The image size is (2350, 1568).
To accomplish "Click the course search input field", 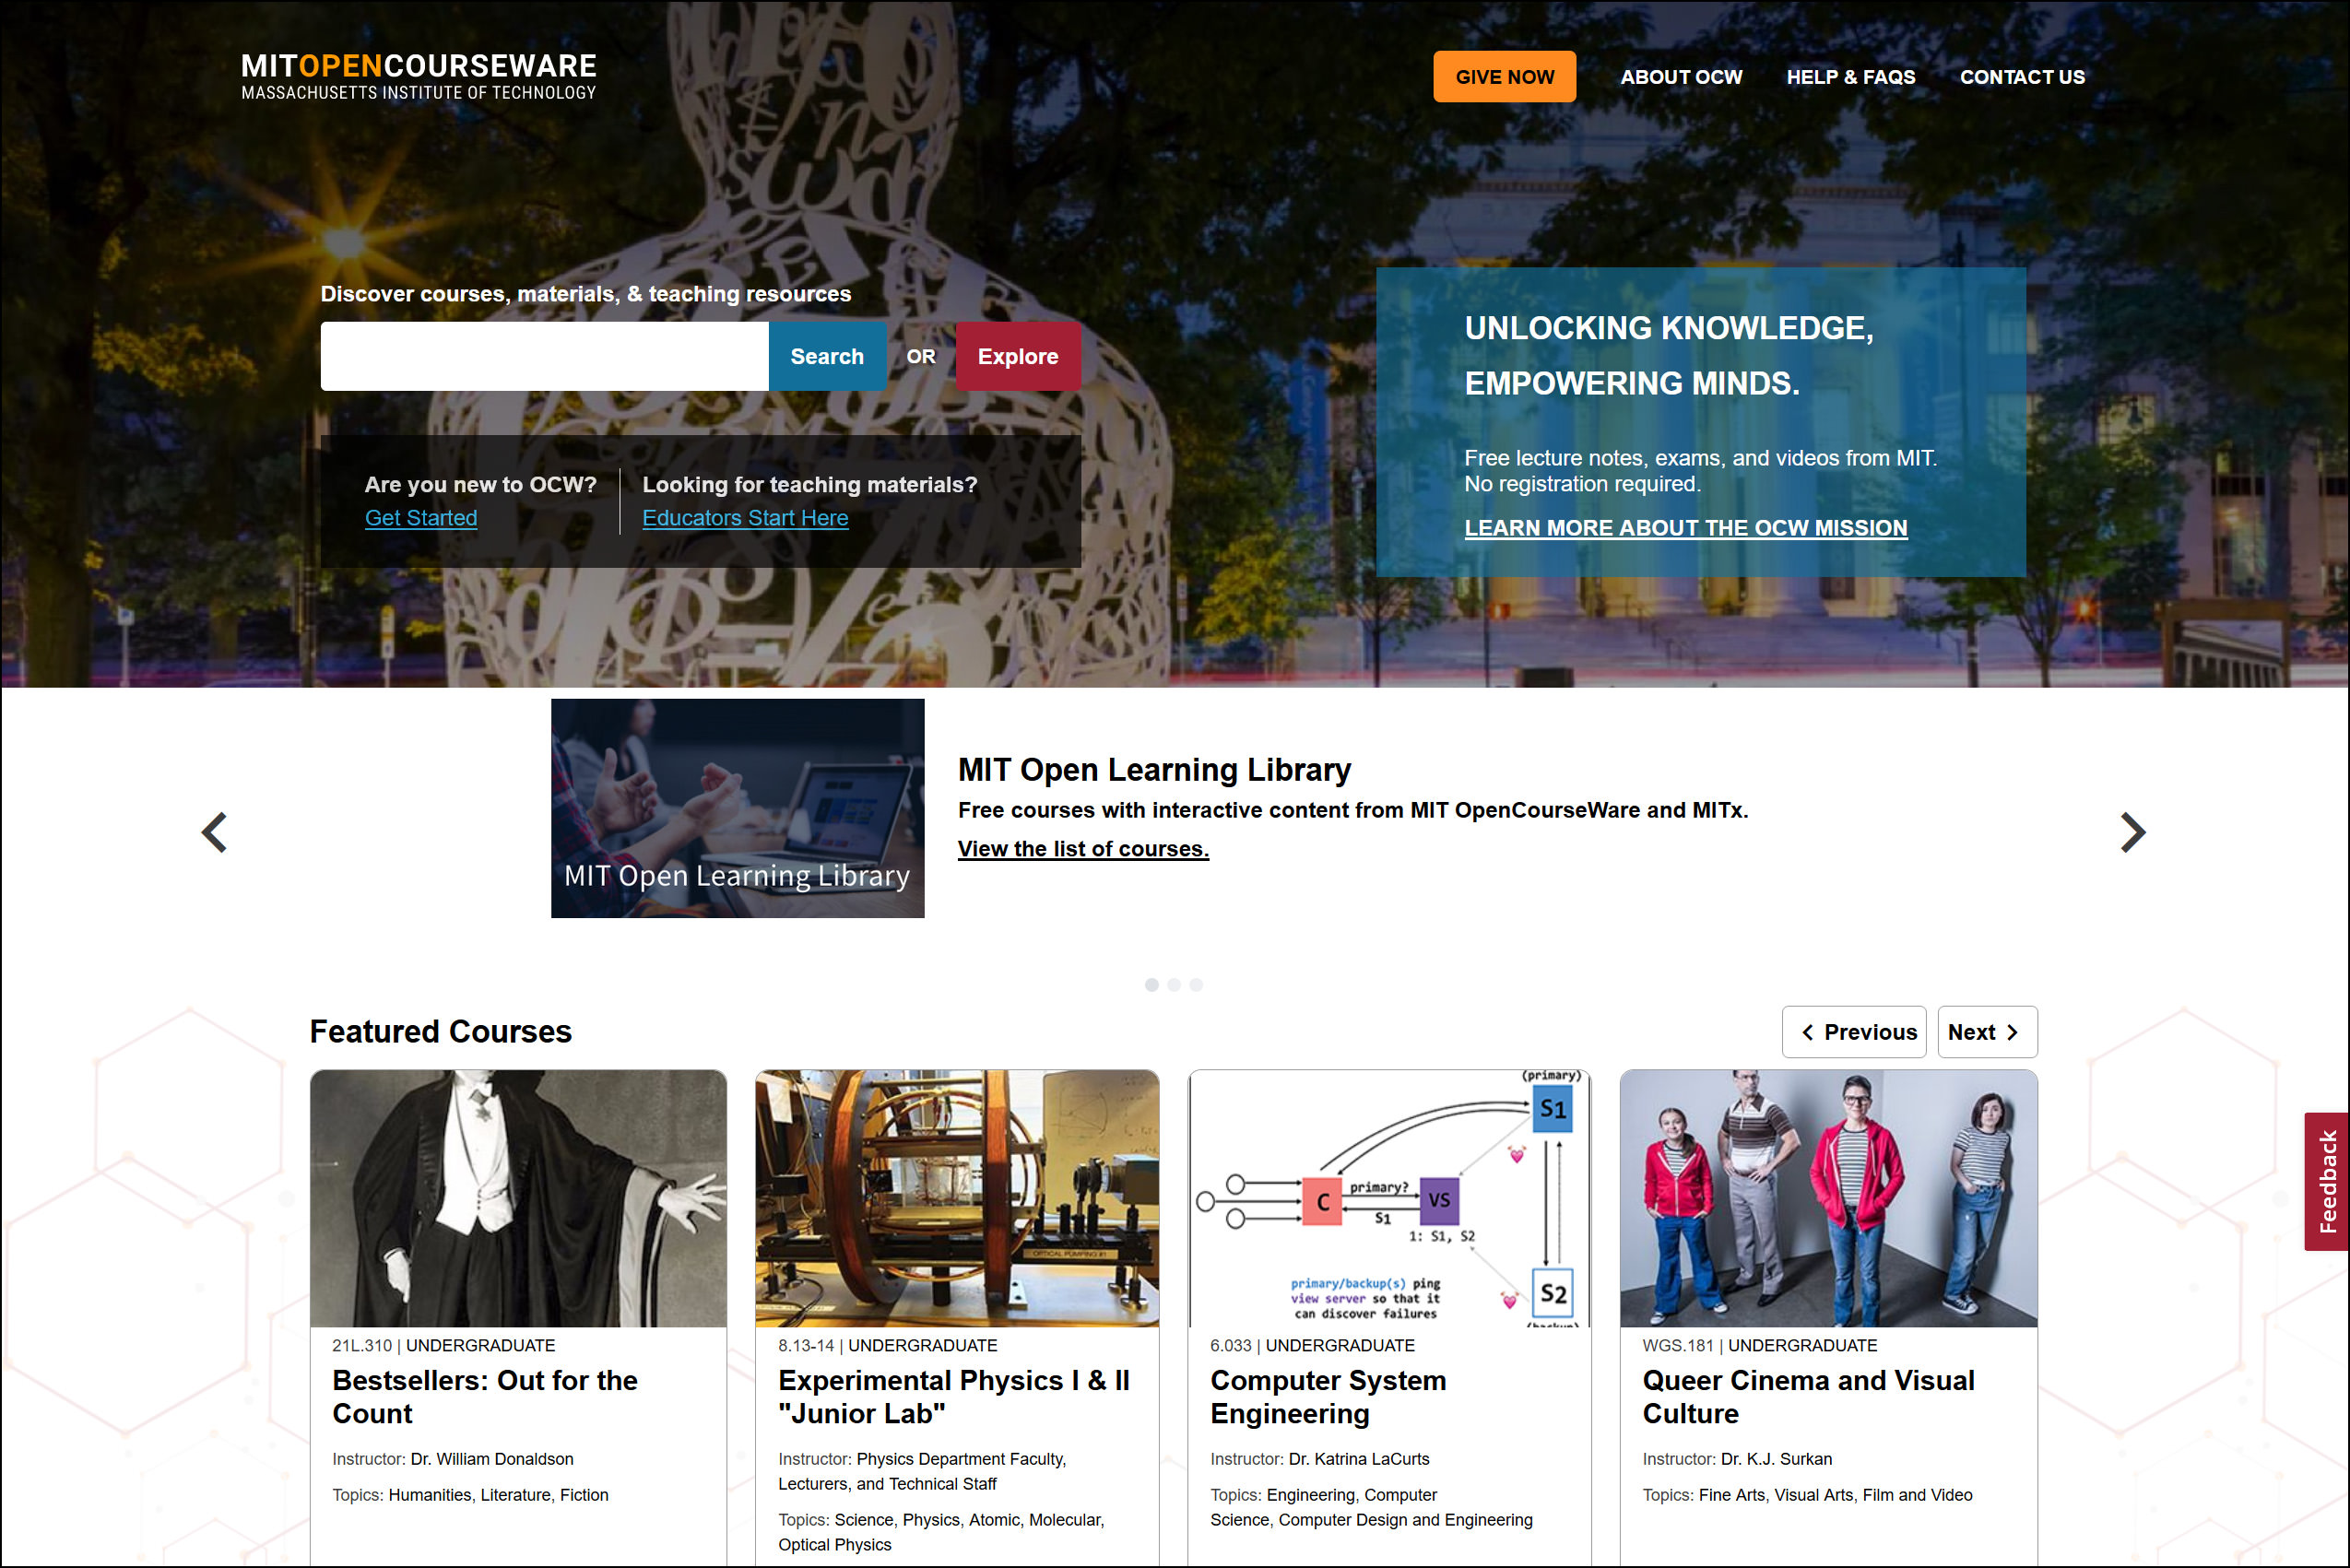I will coord(544,356).
